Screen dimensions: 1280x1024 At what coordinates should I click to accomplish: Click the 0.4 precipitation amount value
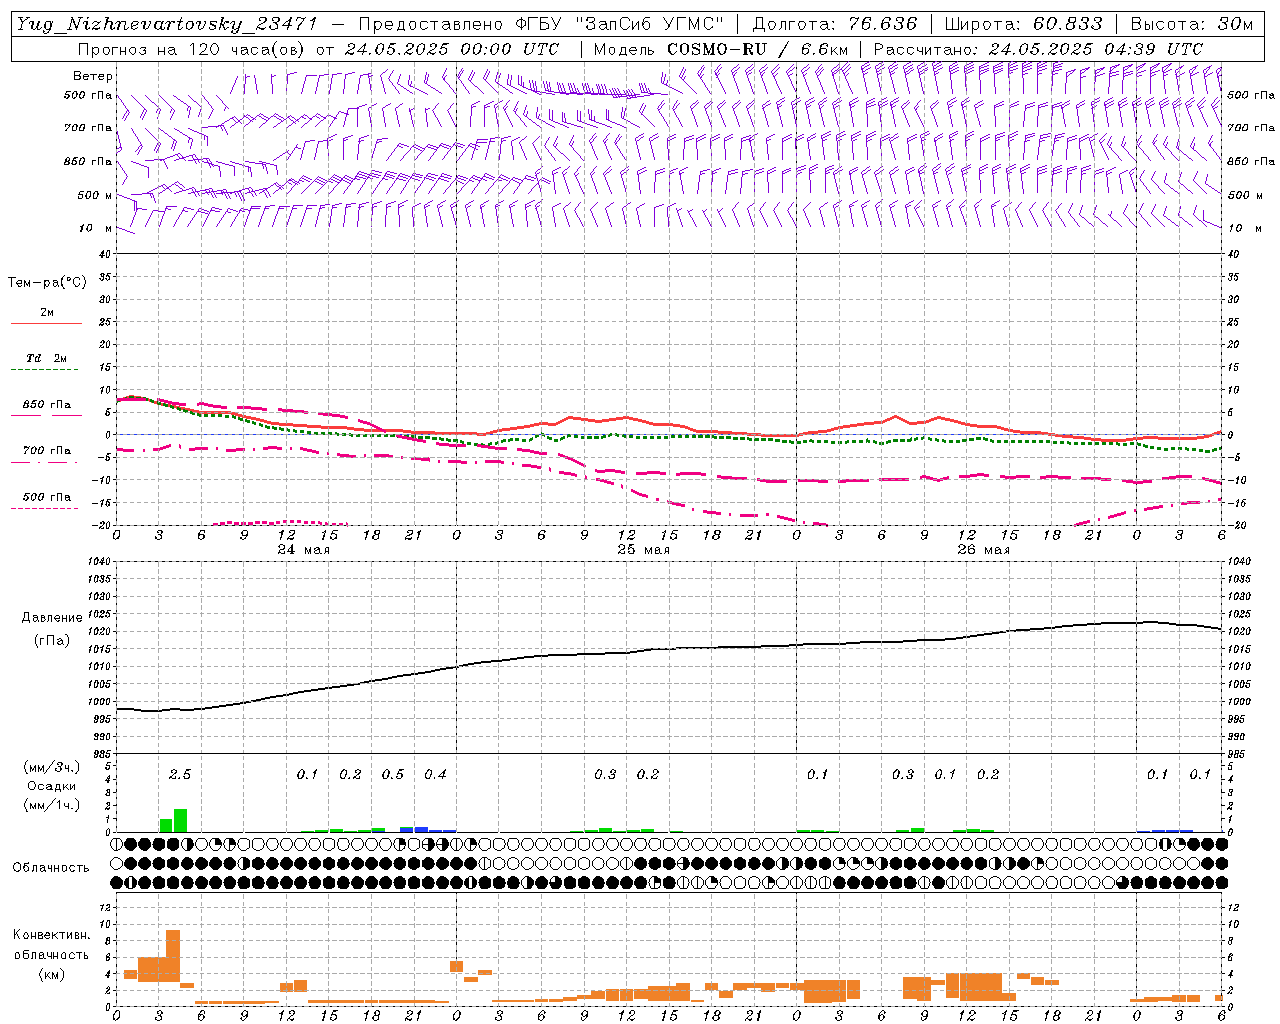tap(435, 774)
